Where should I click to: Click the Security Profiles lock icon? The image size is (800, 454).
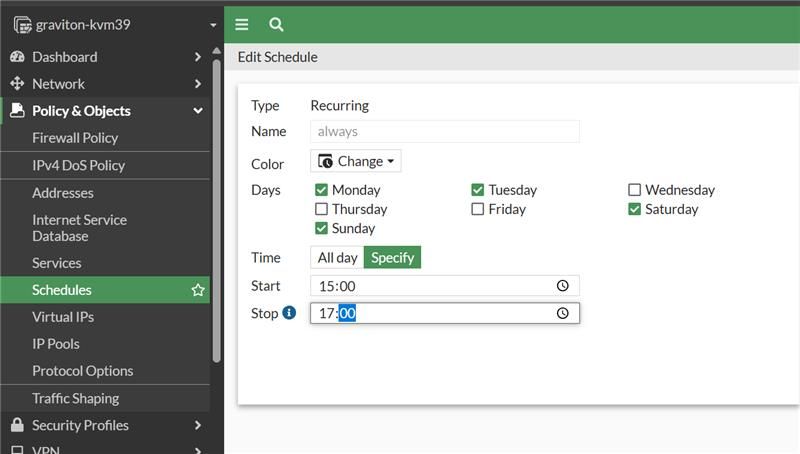(17, 425)
